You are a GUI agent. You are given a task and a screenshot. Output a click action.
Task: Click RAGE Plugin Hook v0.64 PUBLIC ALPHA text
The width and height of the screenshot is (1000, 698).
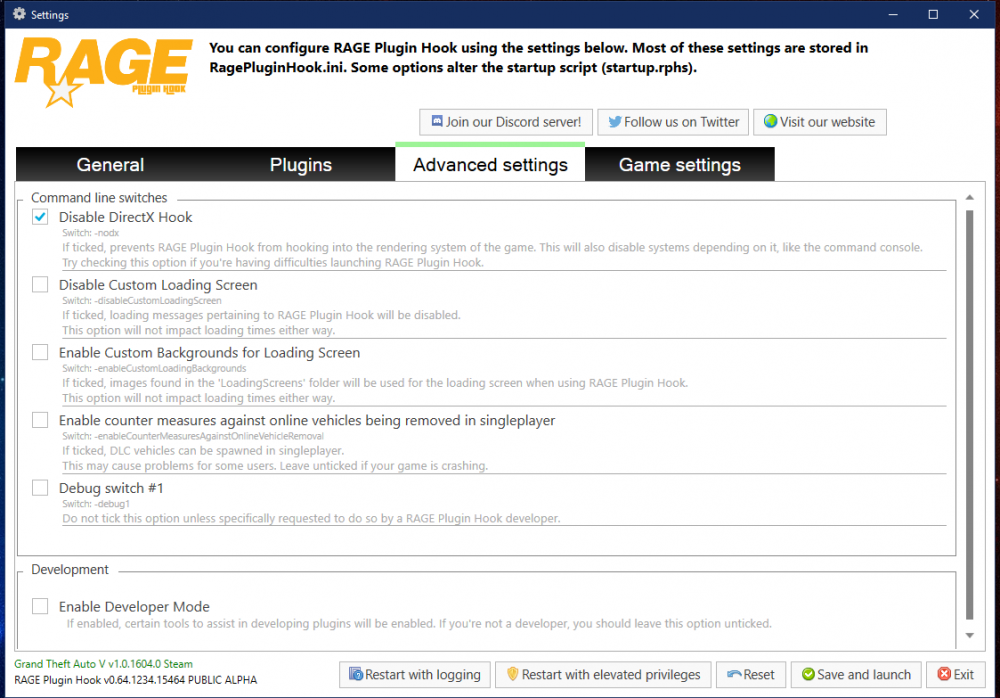[x=135, y=680]
